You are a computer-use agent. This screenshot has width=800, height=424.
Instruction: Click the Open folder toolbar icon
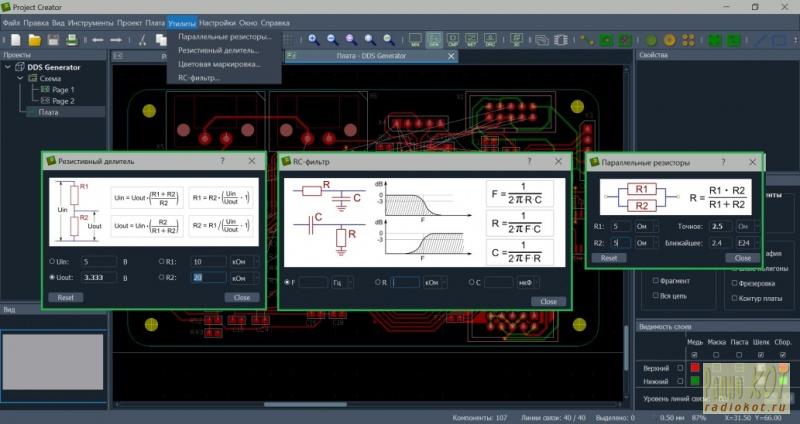coord(33,40)
